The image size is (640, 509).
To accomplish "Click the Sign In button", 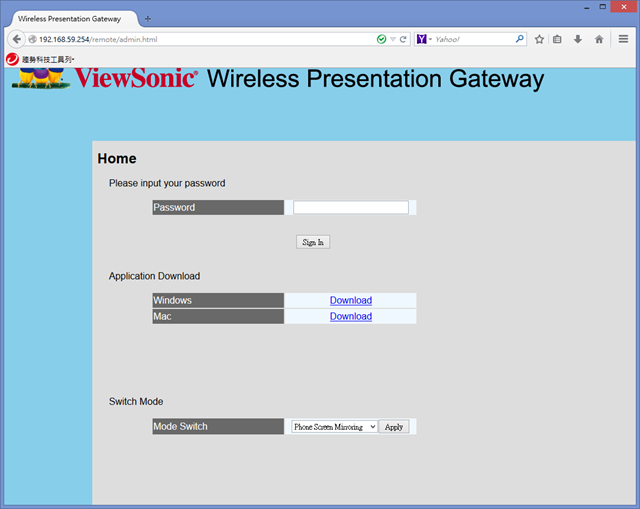I will (x=313, y=242).
